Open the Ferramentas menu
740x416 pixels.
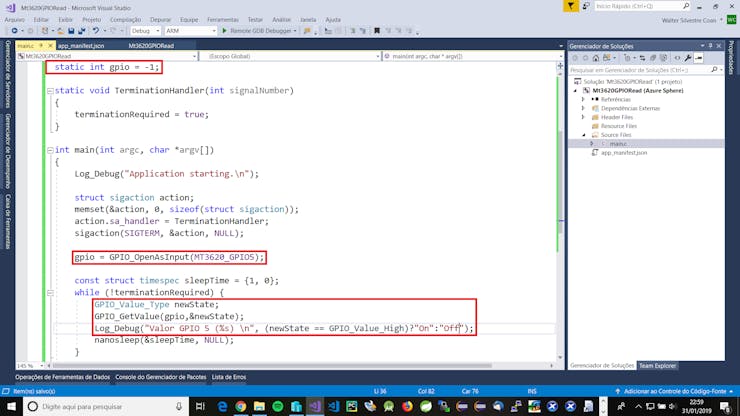coord(223,20)
